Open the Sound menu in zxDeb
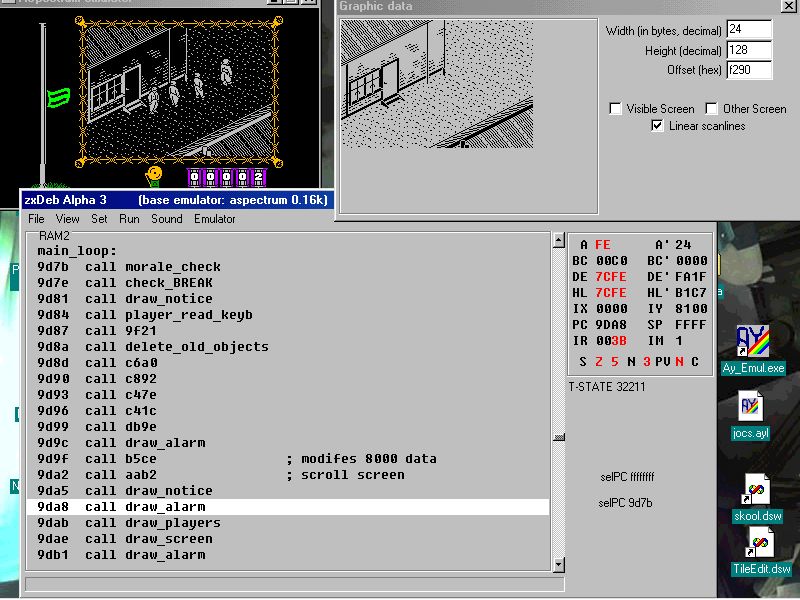The height and width of the screenshot is (600, 800). coord(166,219)
